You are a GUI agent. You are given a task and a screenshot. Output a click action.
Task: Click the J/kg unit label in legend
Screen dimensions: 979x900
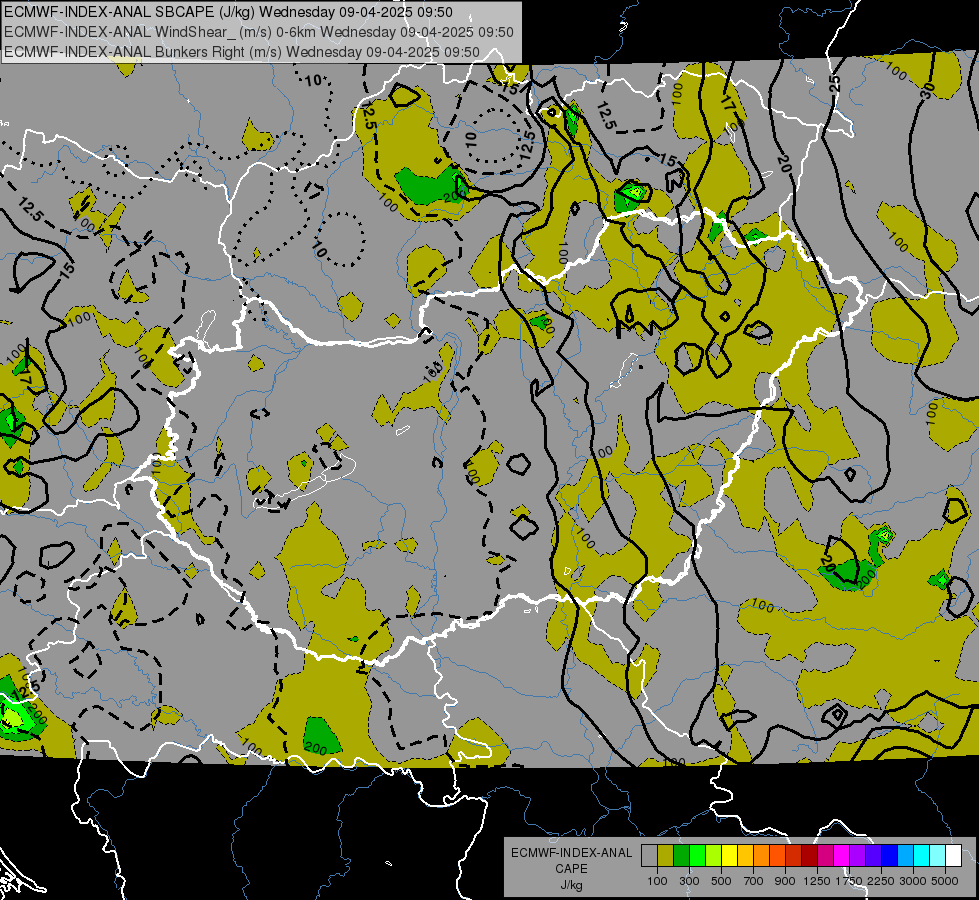(571, 885)
